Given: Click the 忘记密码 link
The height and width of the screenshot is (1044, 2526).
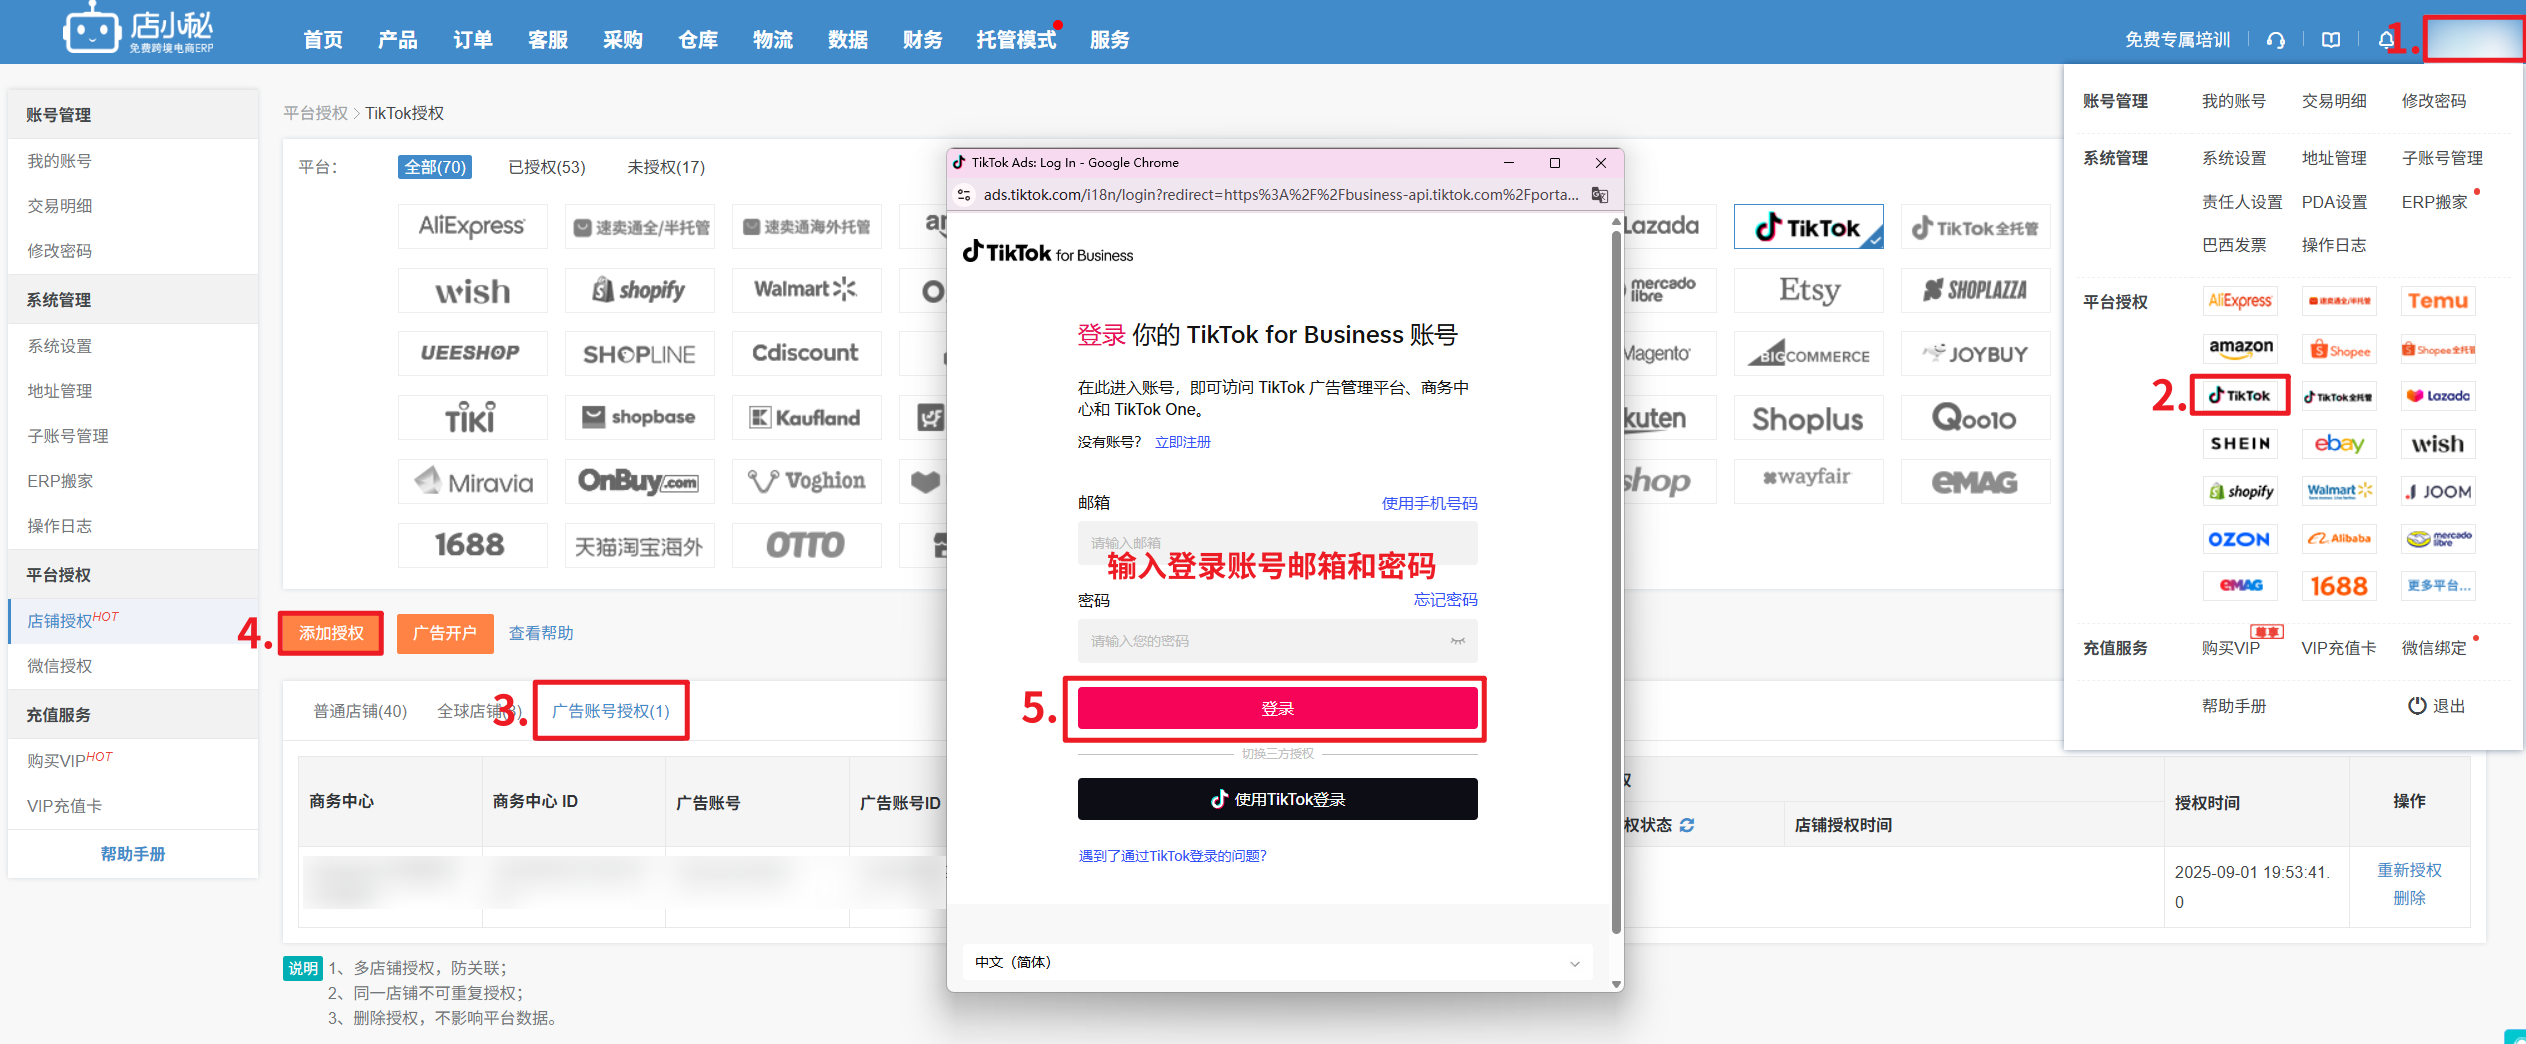Looking at the screenshot, I should [x=1445, y=600].
